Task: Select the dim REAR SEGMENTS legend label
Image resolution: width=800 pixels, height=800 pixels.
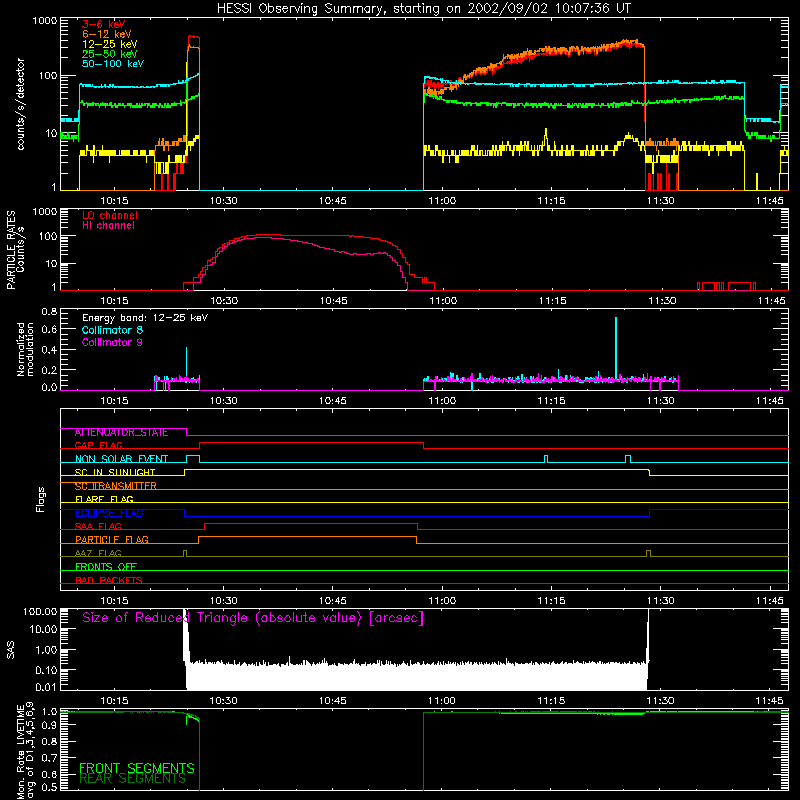Action: 132,779
